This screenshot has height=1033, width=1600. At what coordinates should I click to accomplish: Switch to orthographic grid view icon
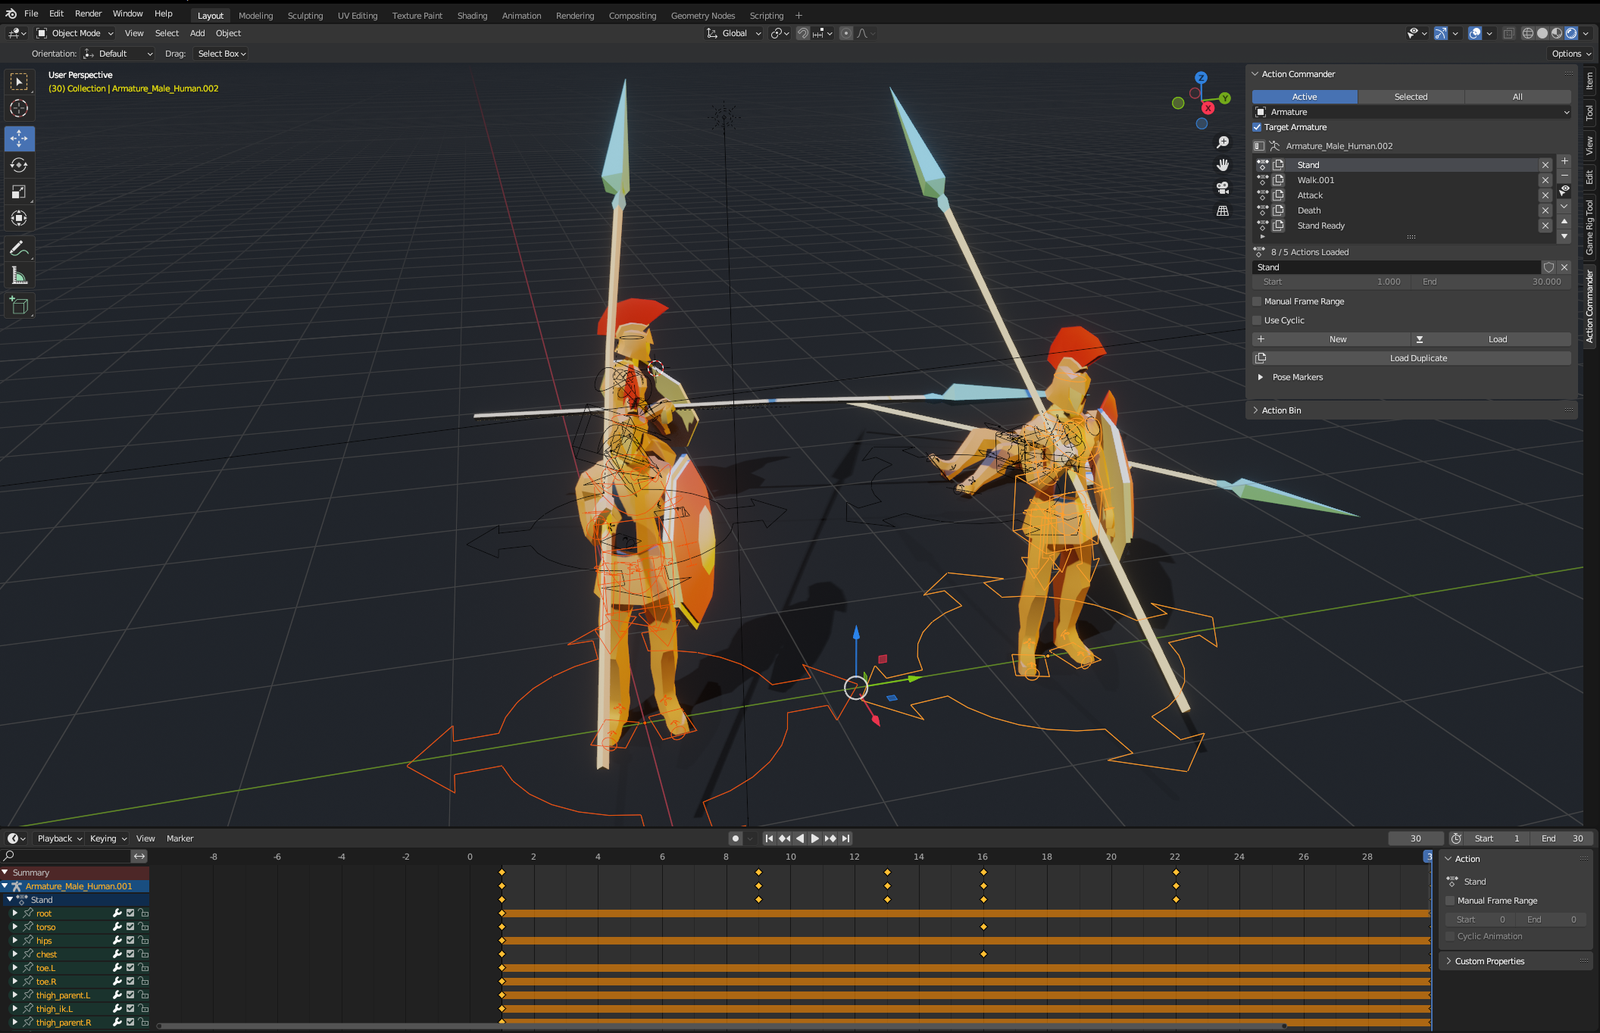click(1222, 211)
